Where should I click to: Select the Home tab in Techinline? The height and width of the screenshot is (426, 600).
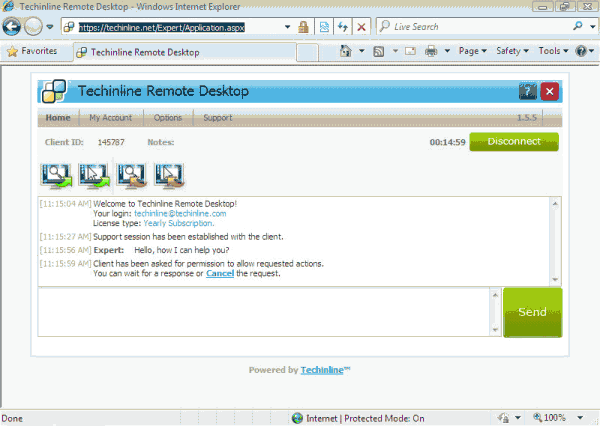58,118
